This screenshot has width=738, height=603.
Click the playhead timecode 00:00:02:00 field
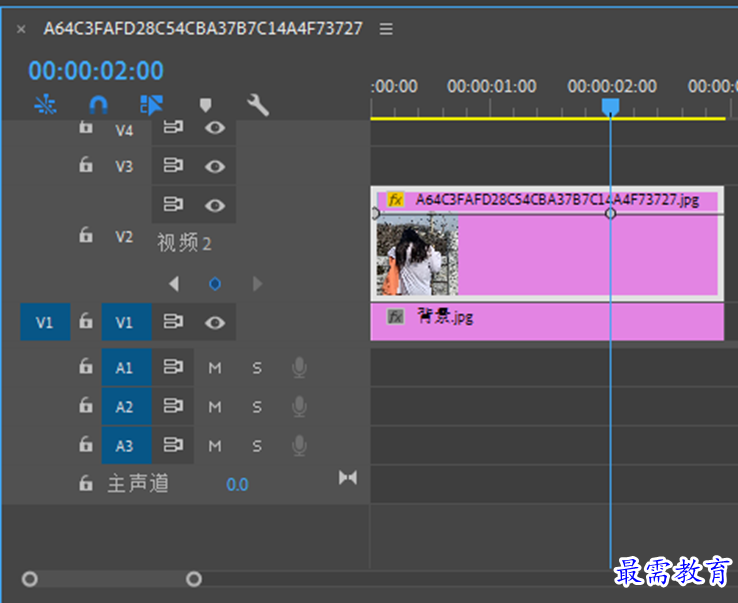96,71
